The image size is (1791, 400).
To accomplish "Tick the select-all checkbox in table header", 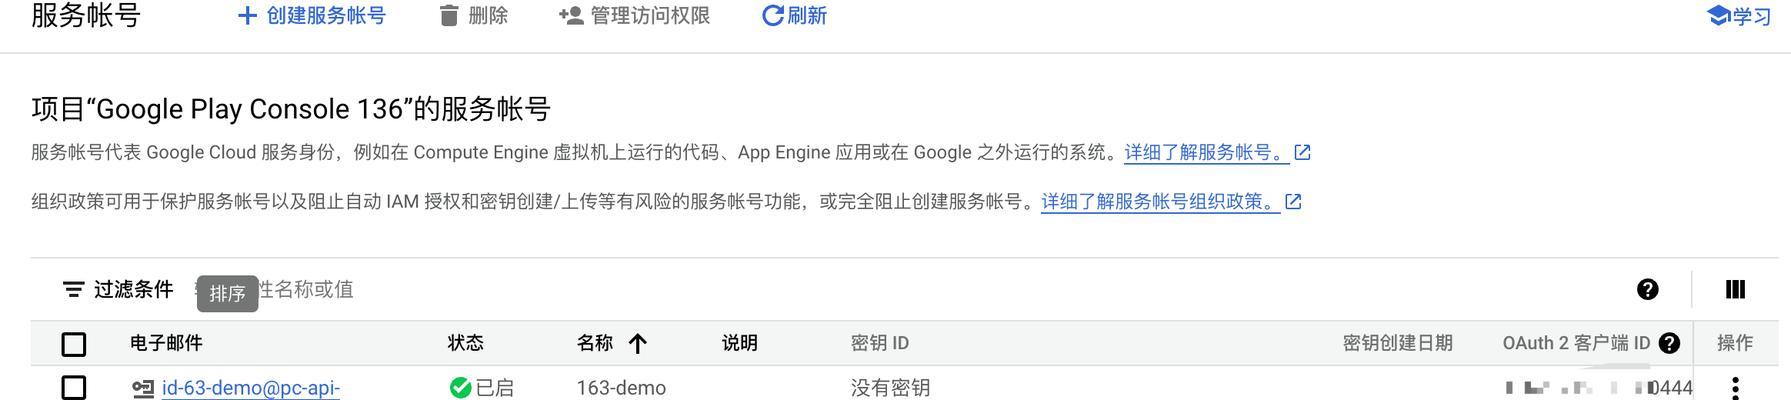I will click(x=74, y=344).
